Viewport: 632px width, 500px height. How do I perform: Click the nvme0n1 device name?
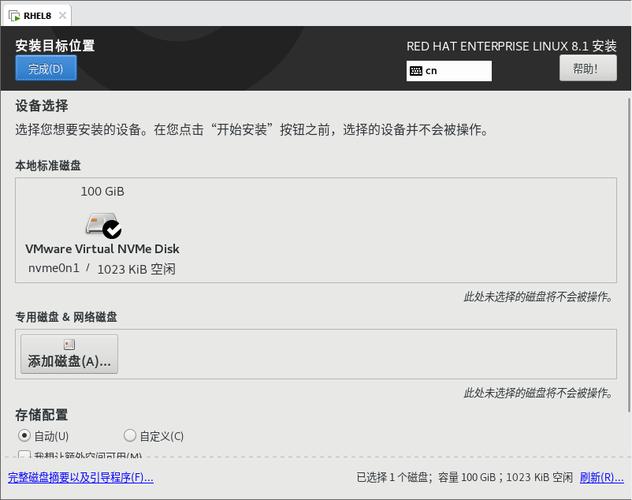[54, 268]
